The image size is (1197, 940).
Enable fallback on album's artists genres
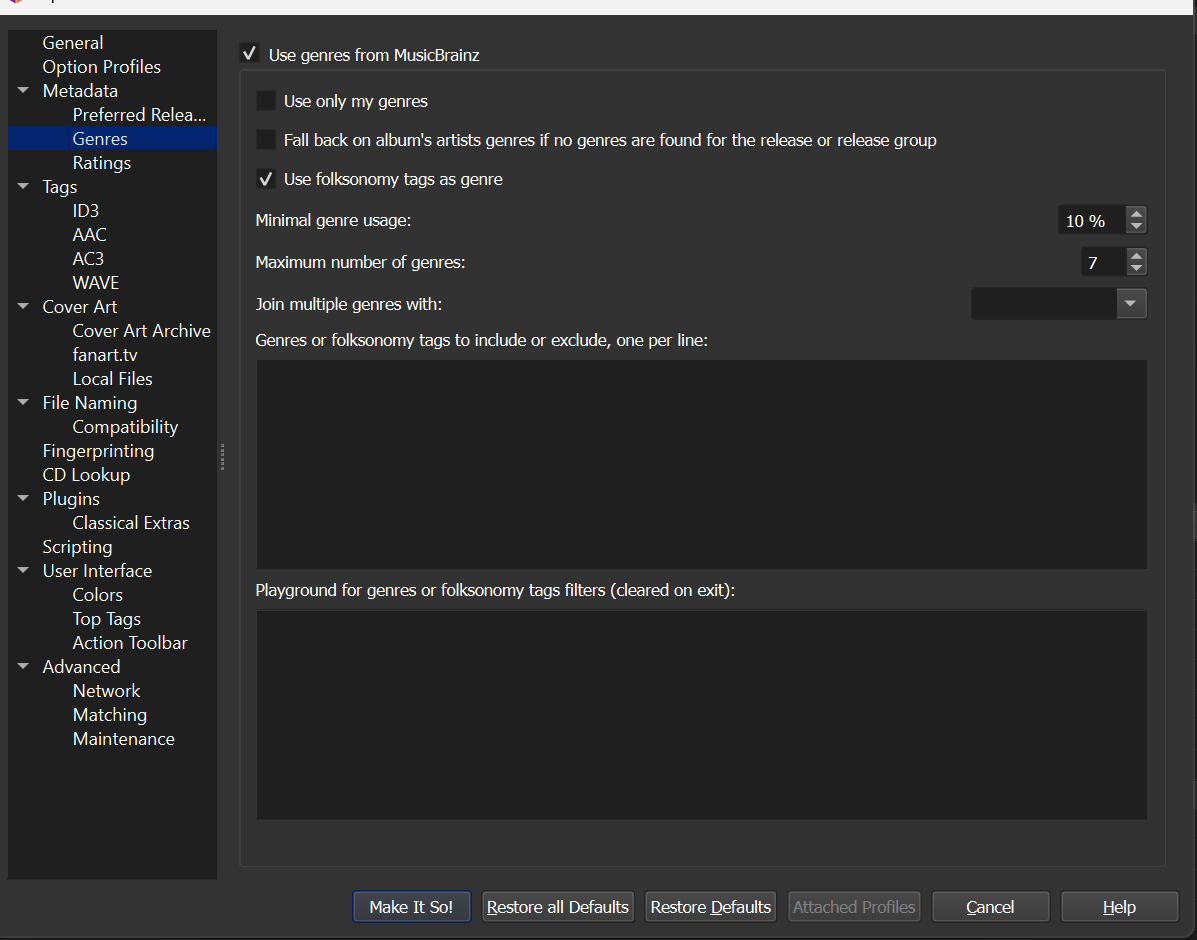point(266,140)
